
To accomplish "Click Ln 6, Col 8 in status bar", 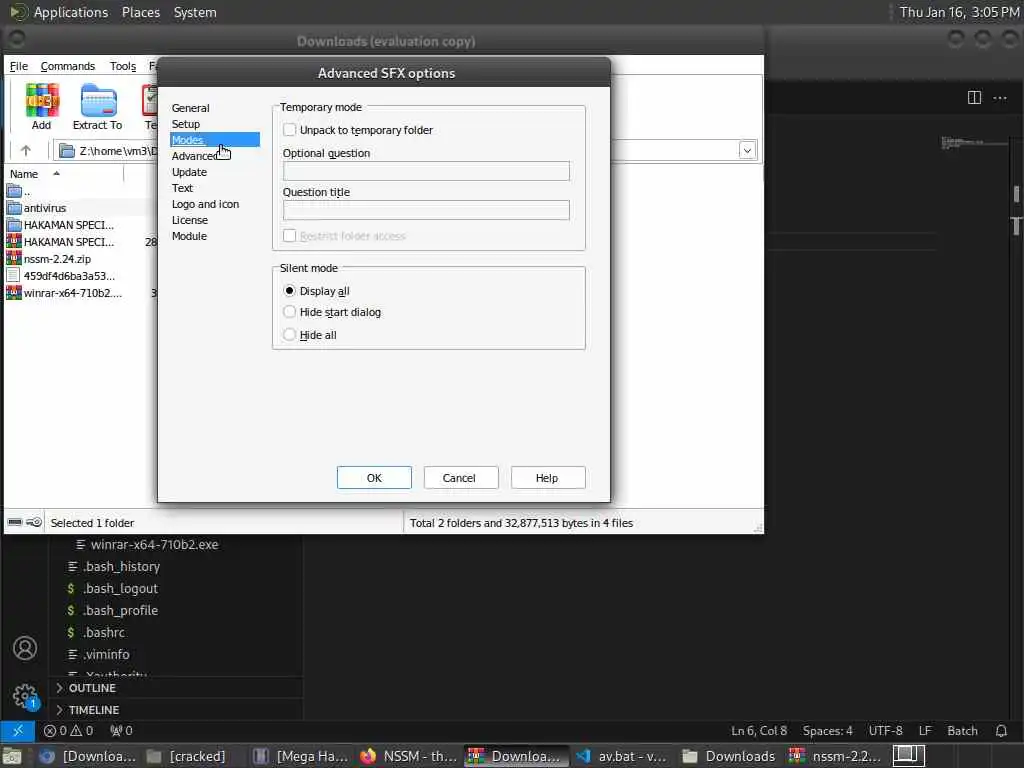I will pos(759,731).
